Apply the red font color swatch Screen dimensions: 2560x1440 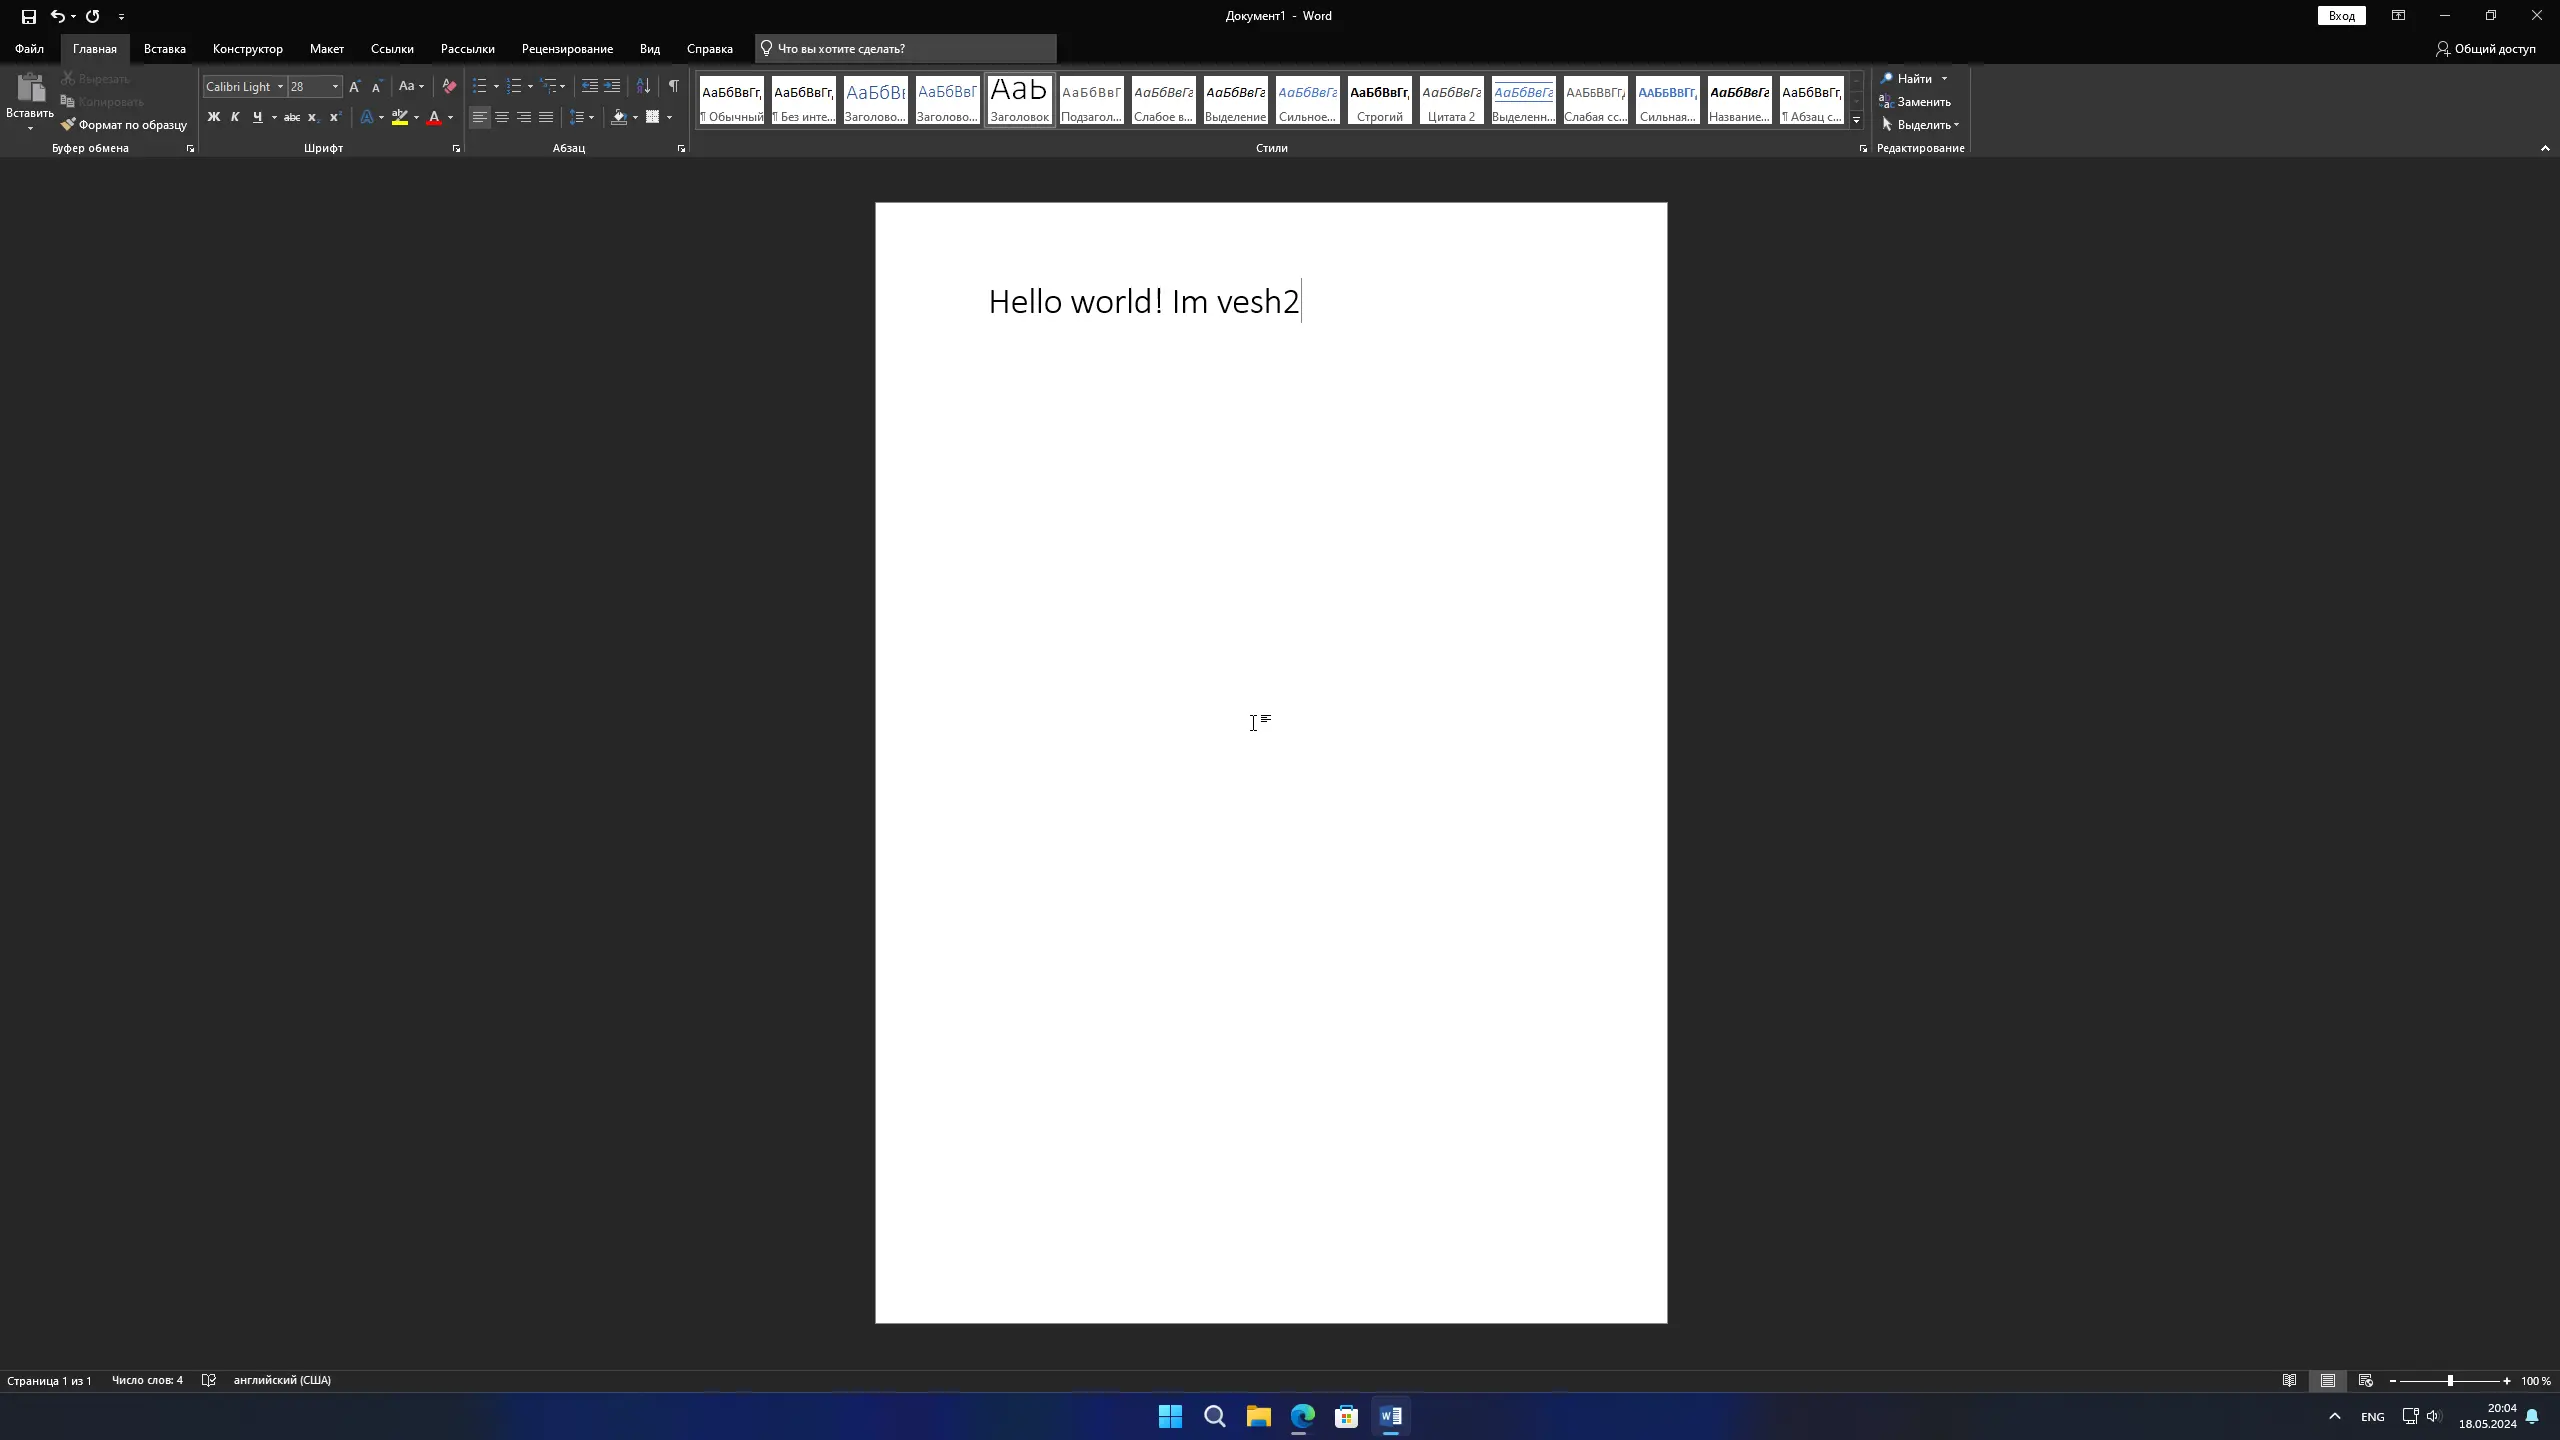434,117
